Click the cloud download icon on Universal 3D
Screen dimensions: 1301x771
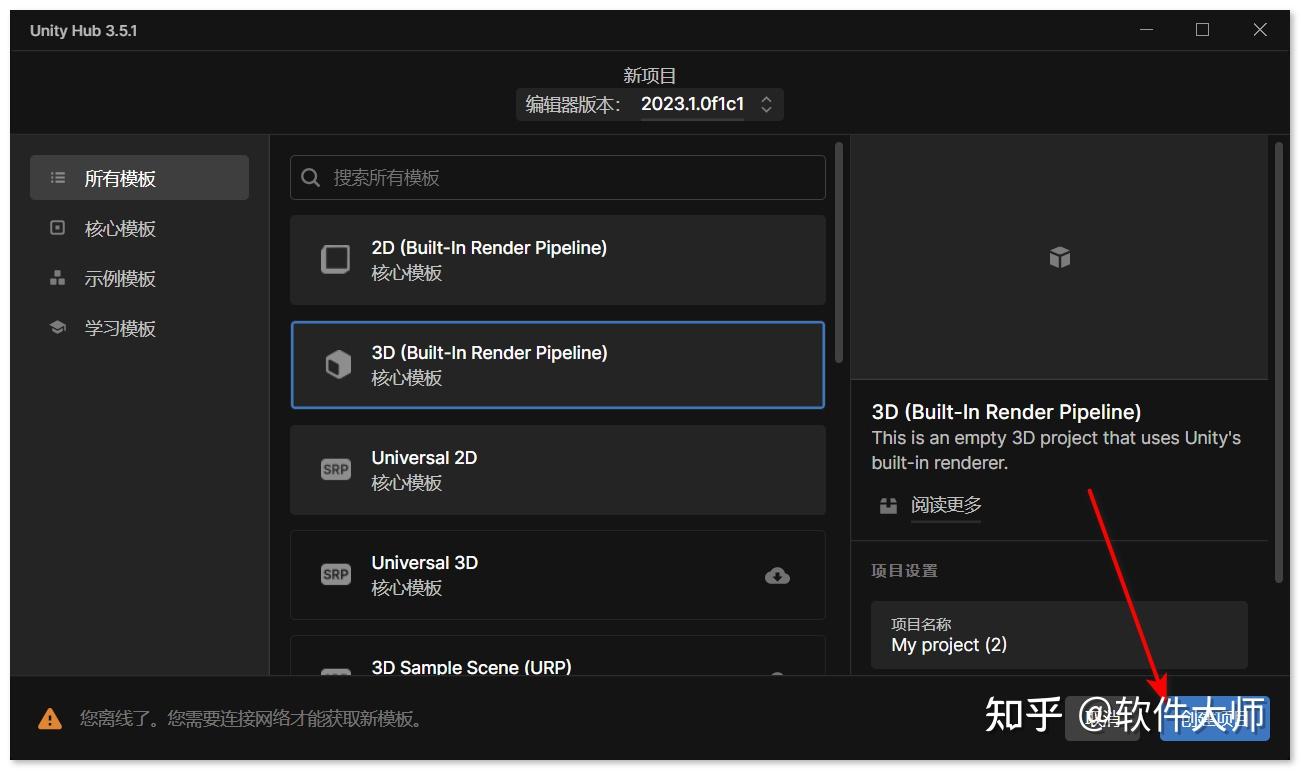tap(778, 575)
